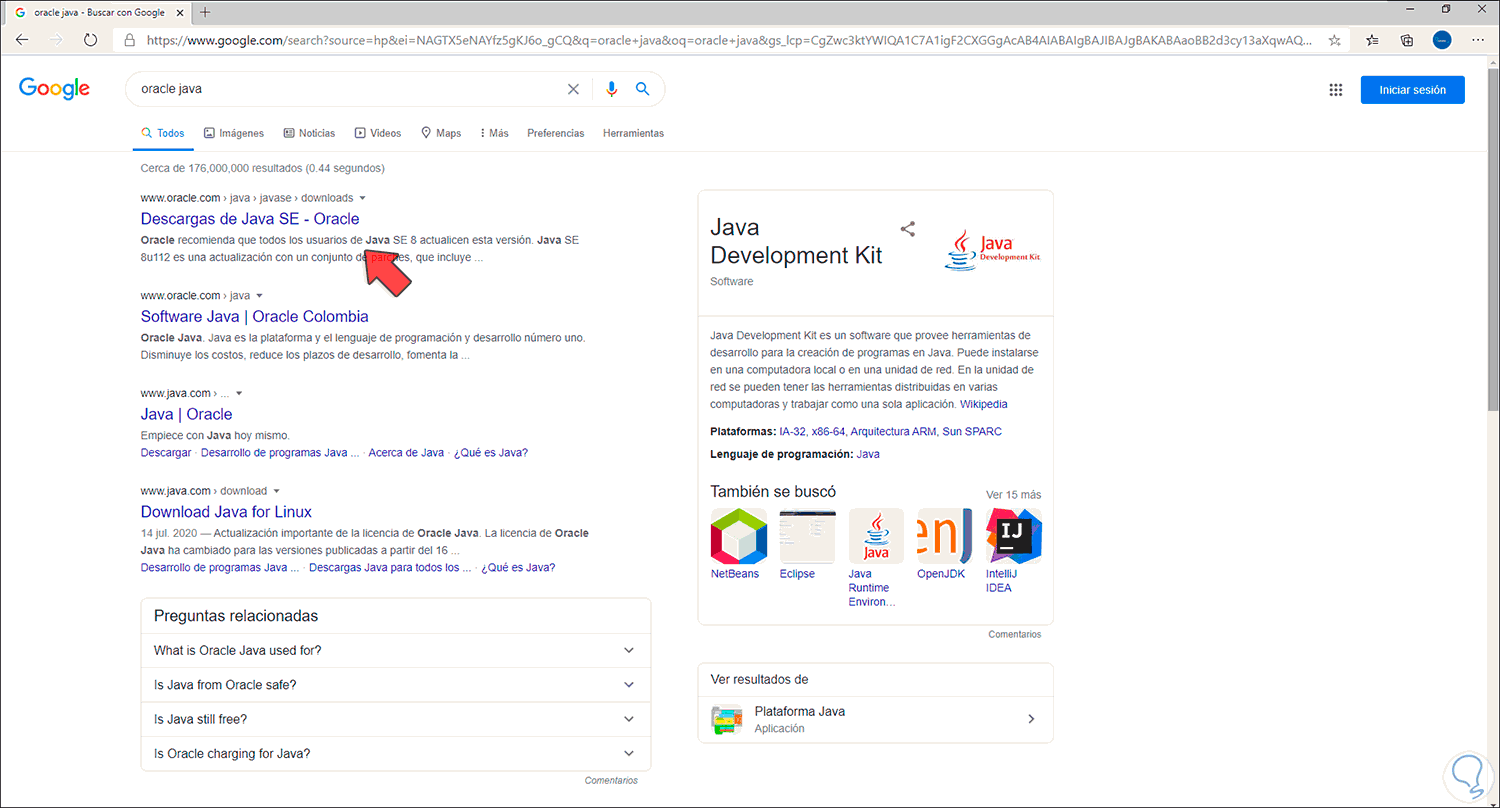Open the 'Java | Oracle' result
The height and width of the screenshot is (808, 1500).
point(186,414)
